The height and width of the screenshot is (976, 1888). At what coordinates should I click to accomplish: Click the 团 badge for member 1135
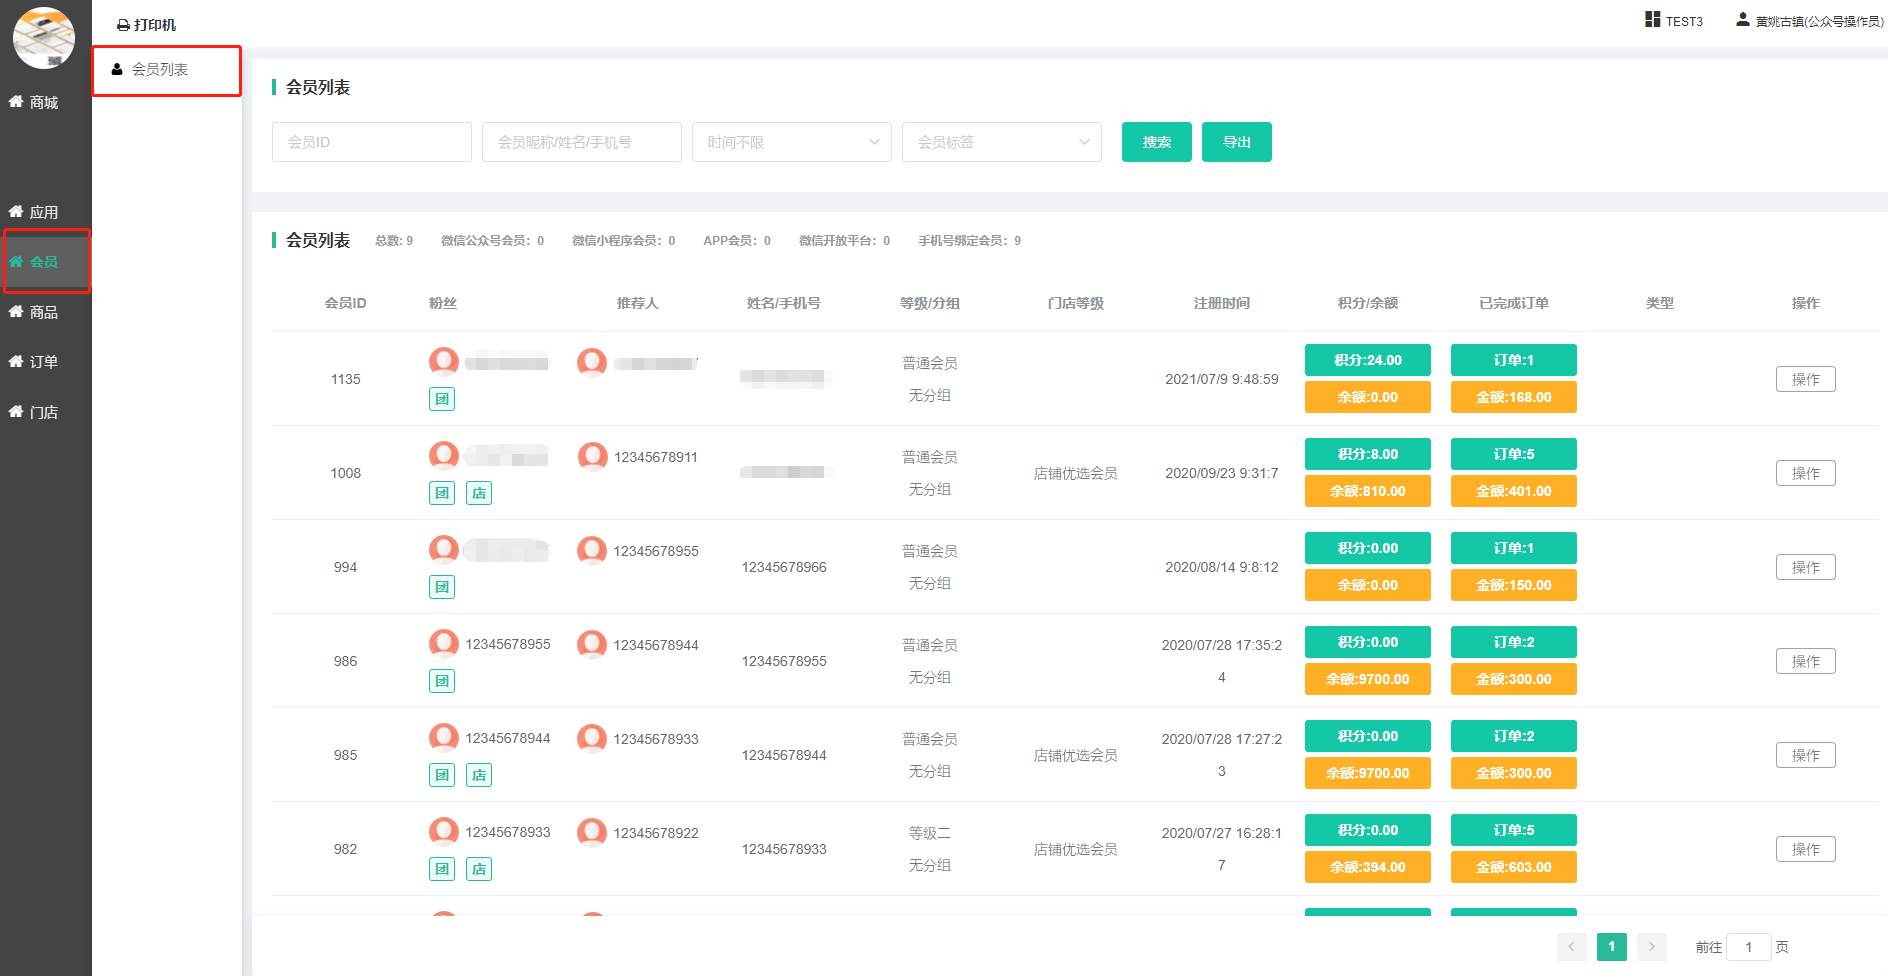[x=442, y=399]
